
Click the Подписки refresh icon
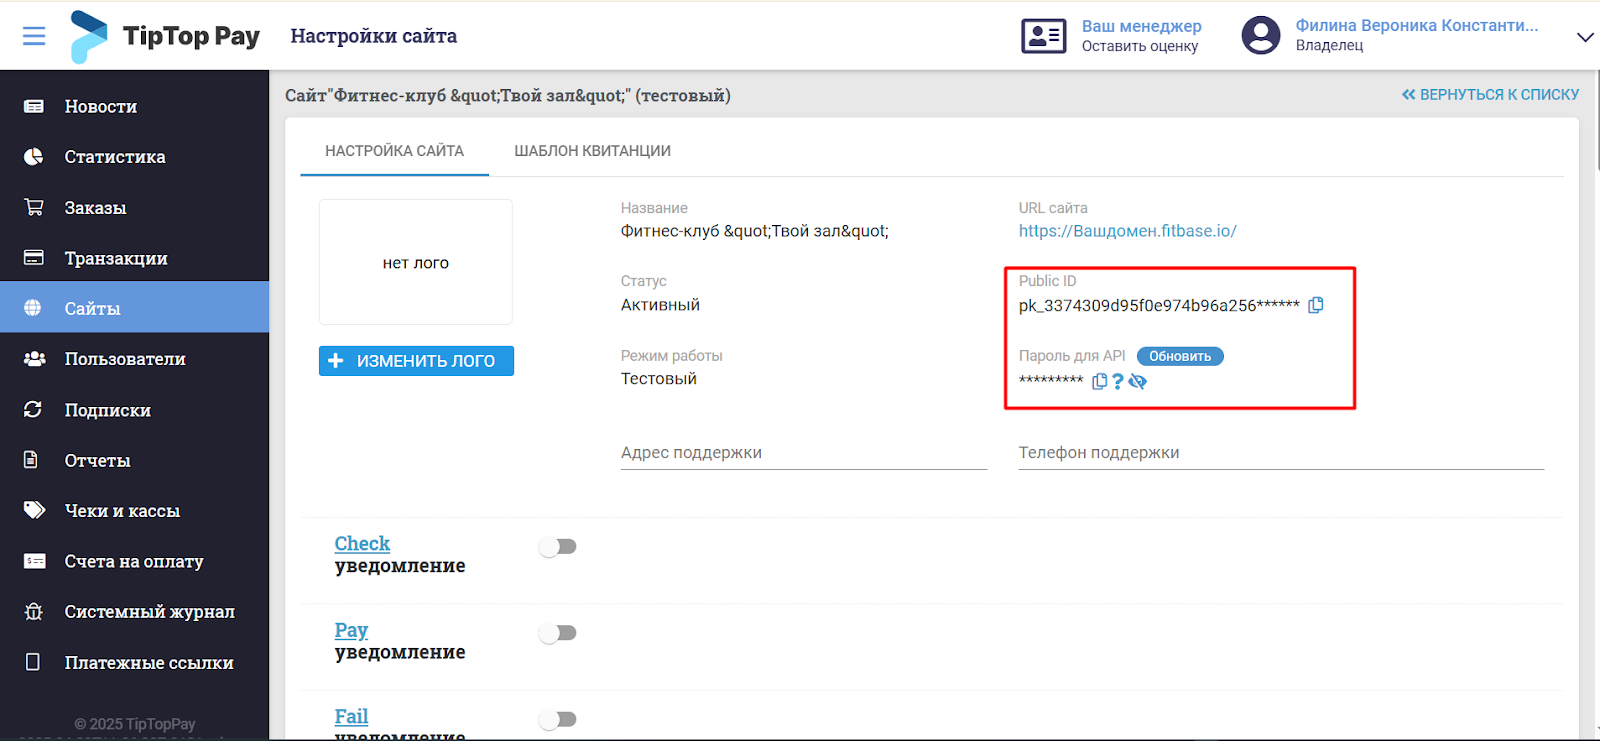pos(33,409)
